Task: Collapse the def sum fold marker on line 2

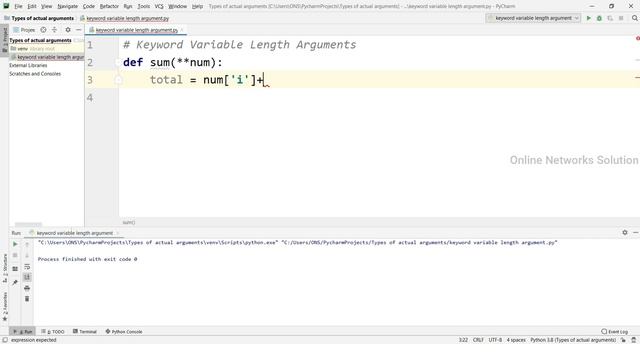Action: [118, 62]
